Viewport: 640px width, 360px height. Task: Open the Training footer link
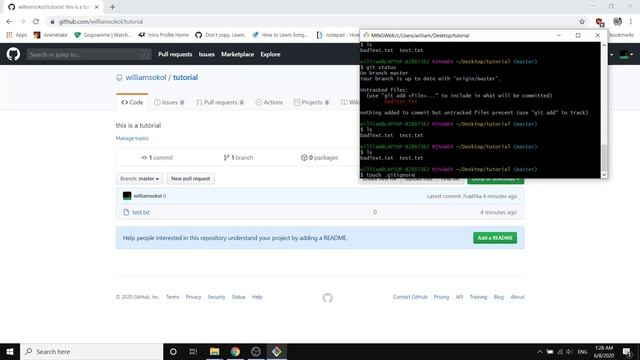pos(478,297)
